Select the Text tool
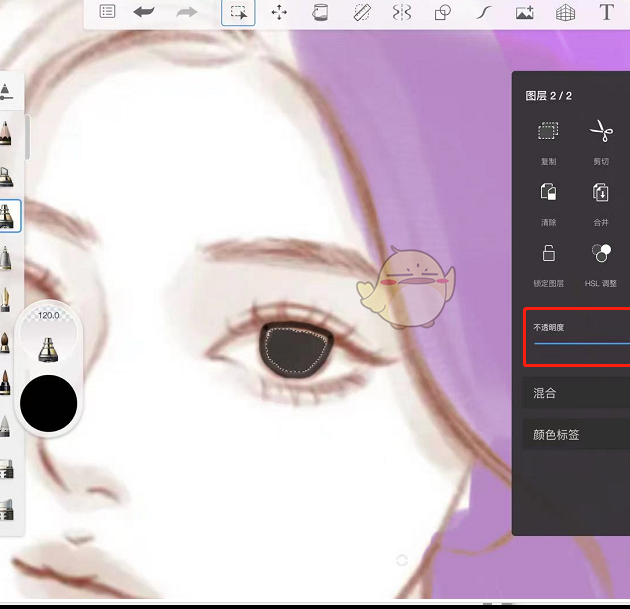The height and width of the screenshot is (609, 630). [x=606, y=12]
